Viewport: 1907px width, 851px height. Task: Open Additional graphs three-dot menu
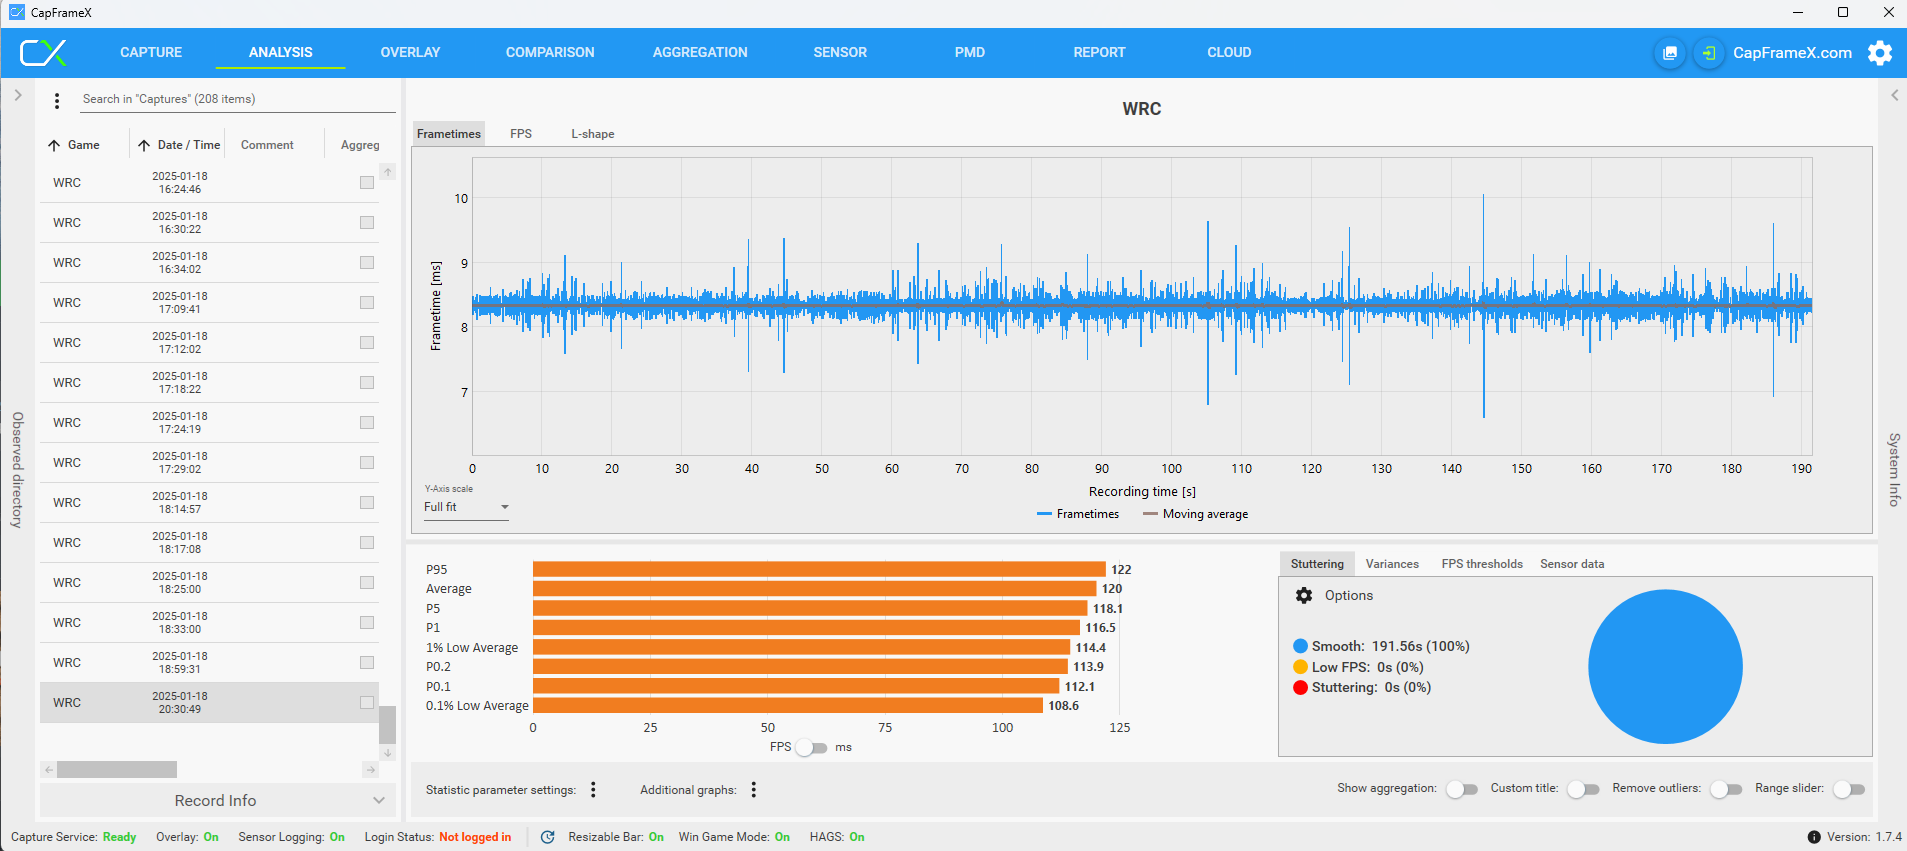click(753, 790)
